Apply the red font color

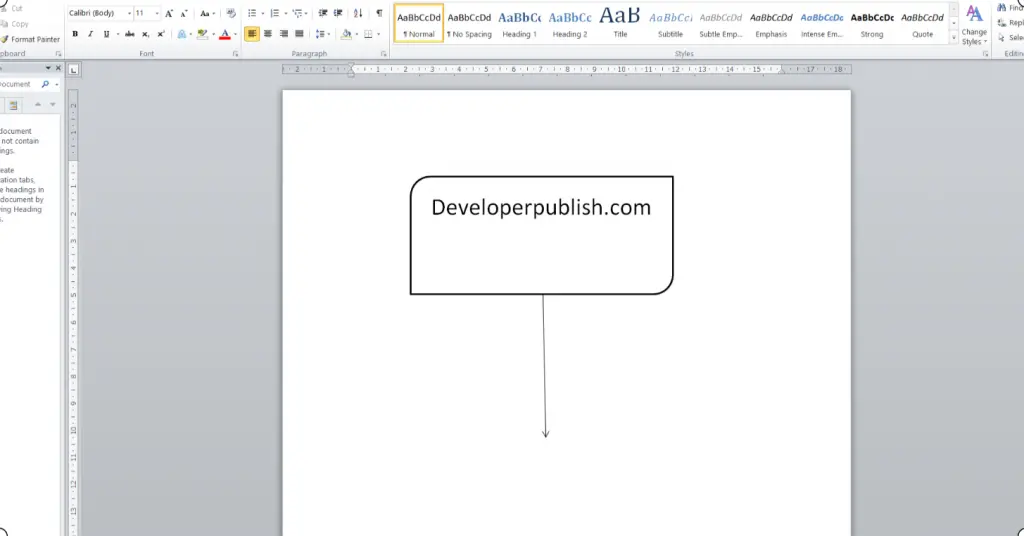[x=225, y=34]
